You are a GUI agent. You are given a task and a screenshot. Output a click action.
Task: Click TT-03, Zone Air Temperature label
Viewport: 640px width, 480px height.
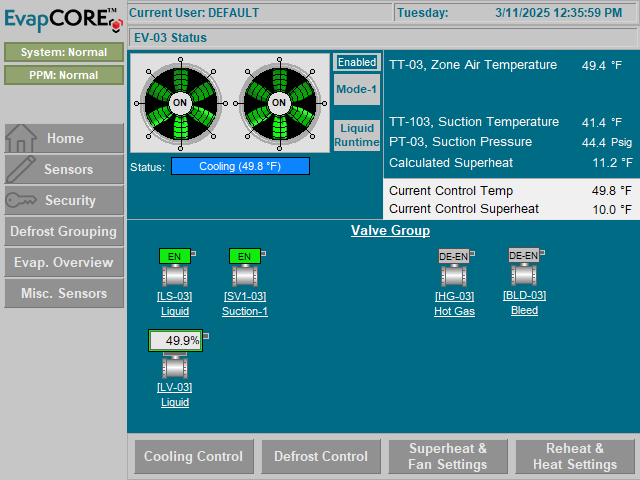click(473, 65)
